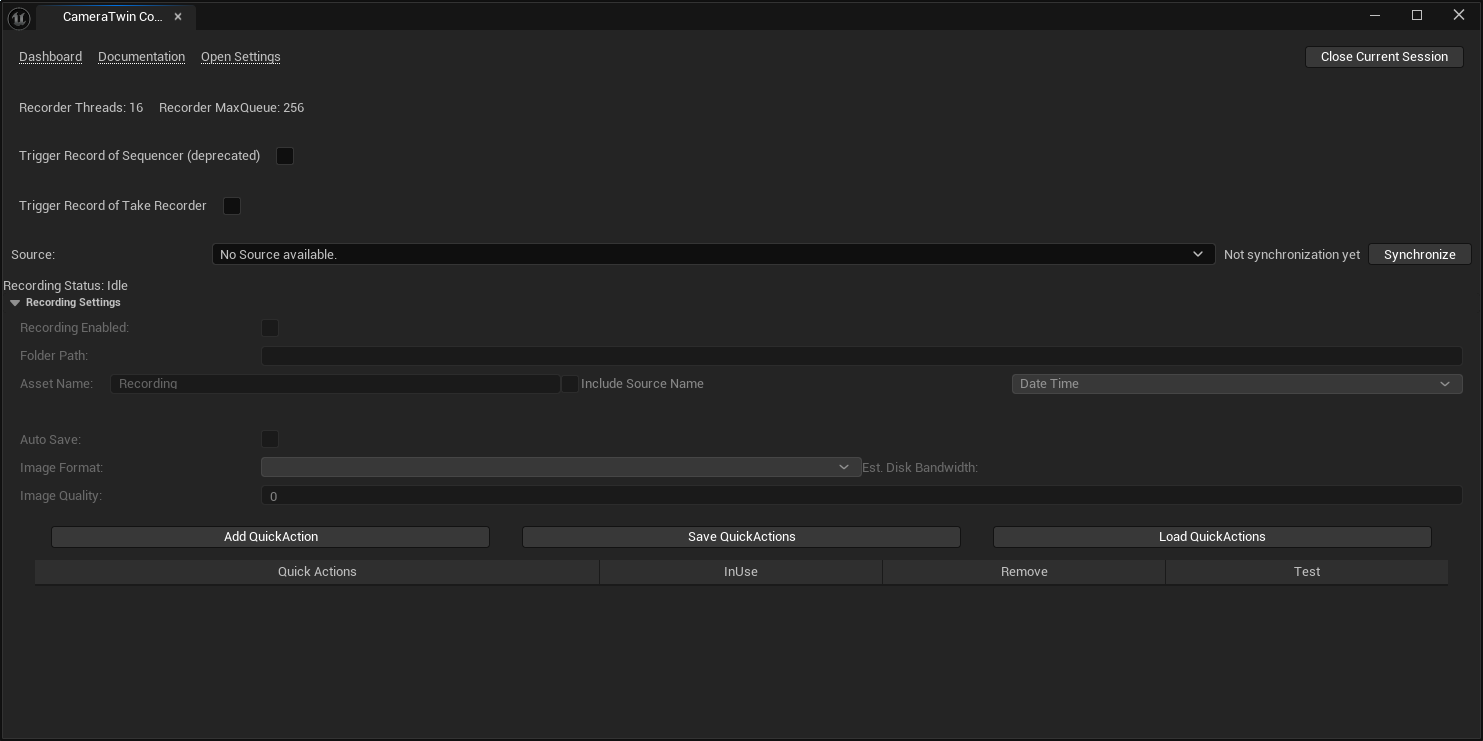Click the Open Settings link
Viewport: 1483px width, 741px height.
(x=240, y=57)
